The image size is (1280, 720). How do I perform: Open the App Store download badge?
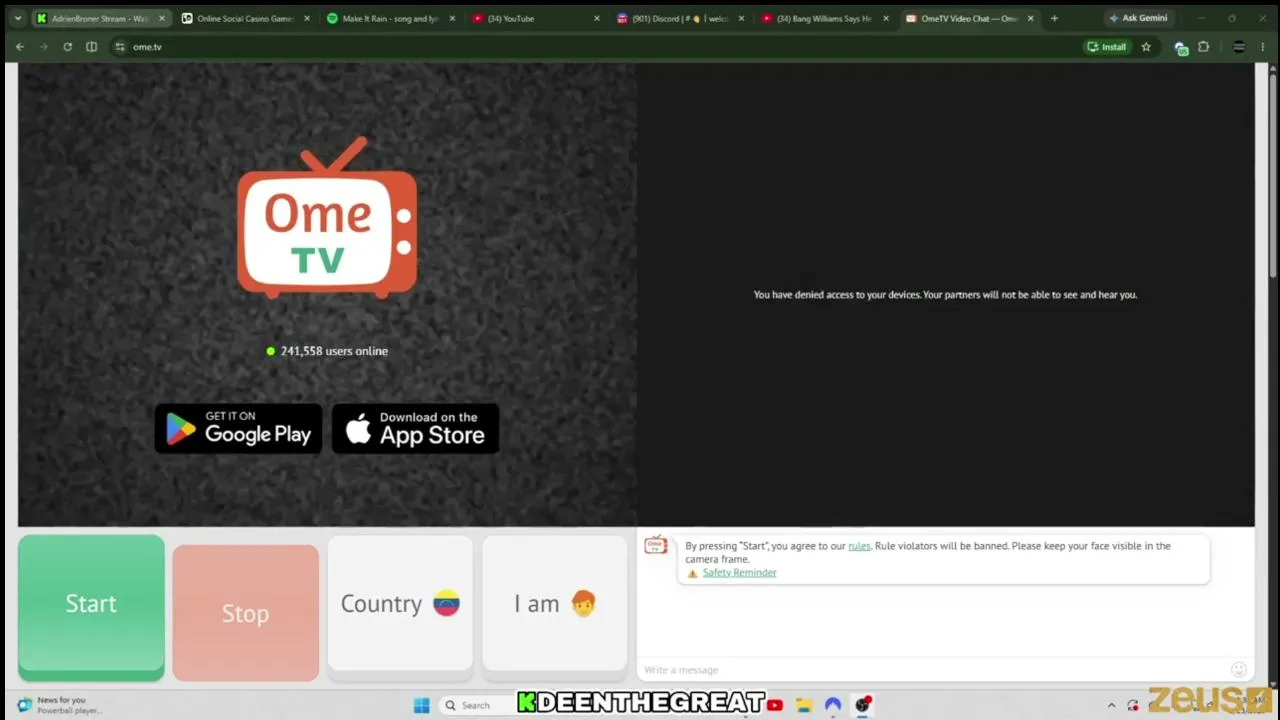tap(415, 428)
